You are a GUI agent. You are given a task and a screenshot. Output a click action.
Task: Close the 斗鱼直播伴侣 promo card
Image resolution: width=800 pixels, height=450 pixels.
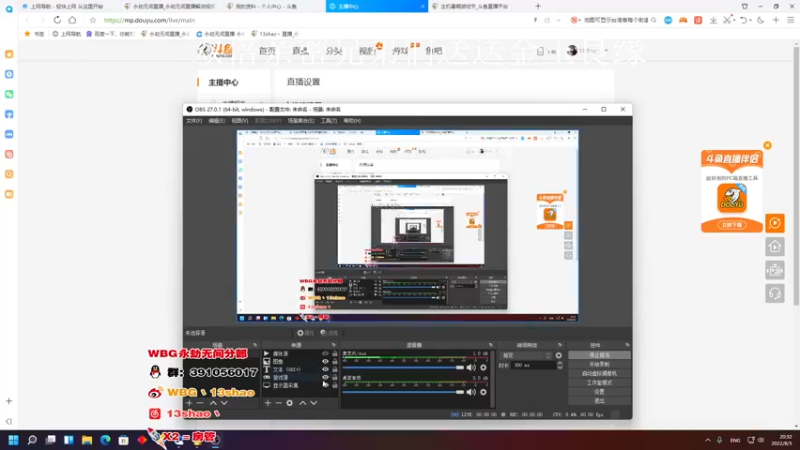tap(767, 145)
